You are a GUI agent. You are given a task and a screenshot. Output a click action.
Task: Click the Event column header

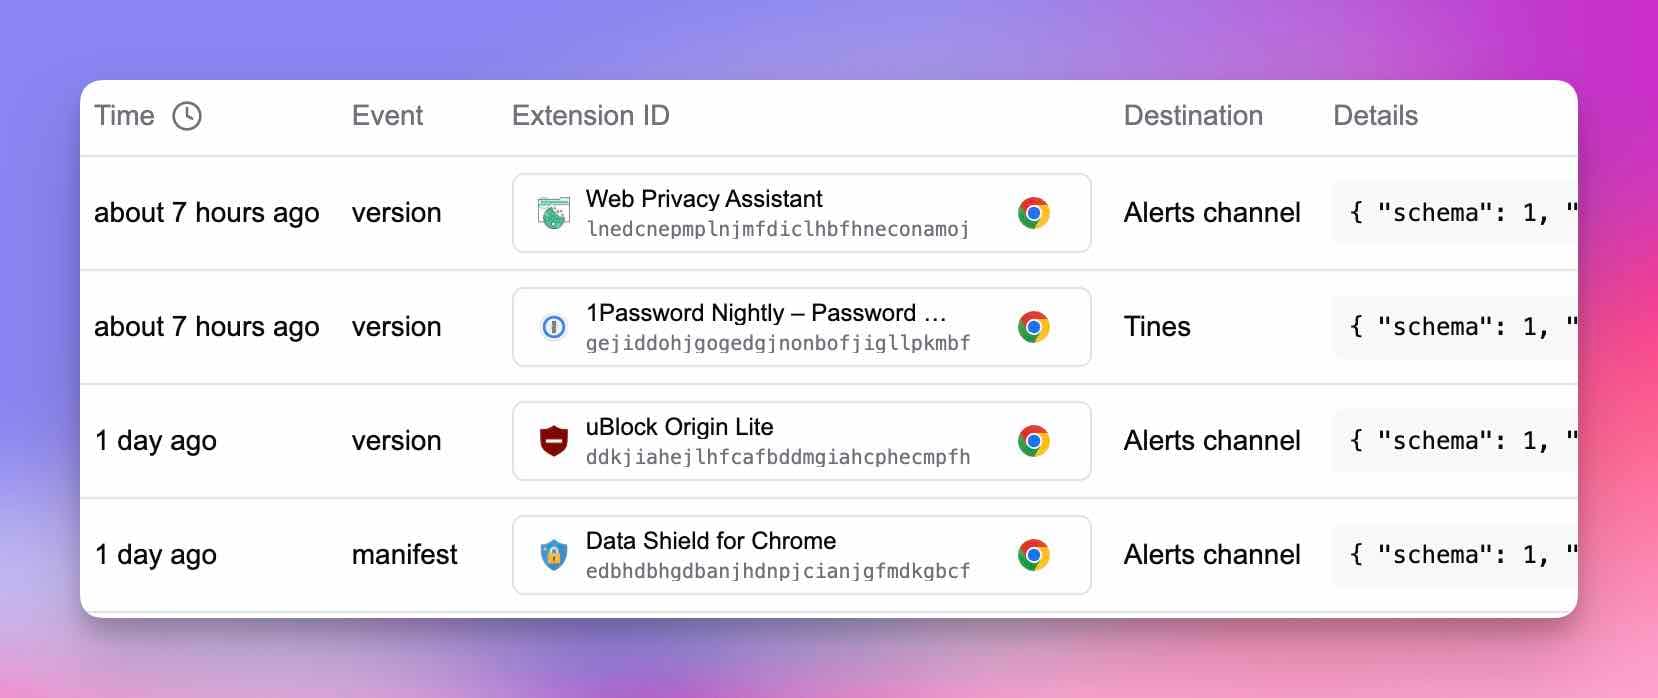(388, 115)
